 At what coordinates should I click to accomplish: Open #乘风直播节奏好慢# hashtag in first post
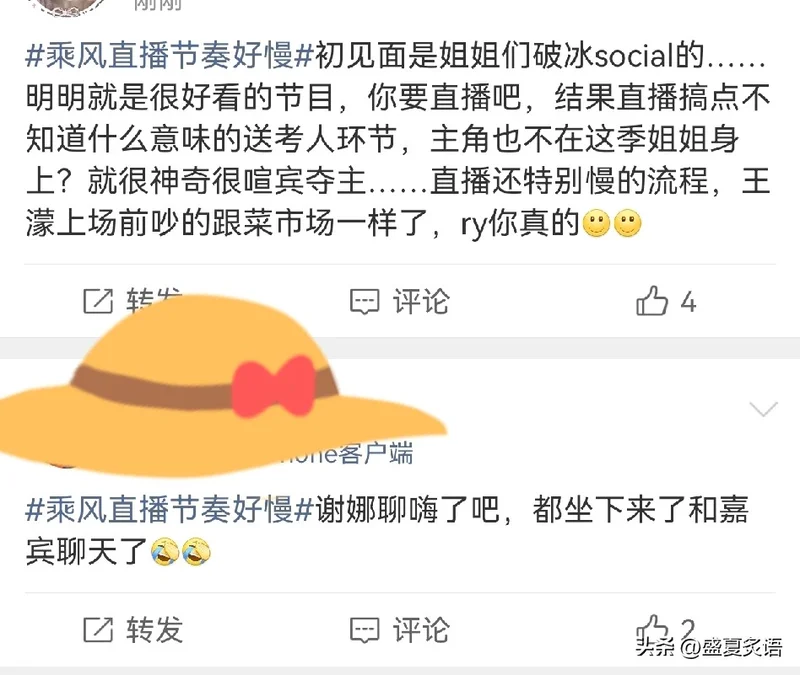point(169,55)
